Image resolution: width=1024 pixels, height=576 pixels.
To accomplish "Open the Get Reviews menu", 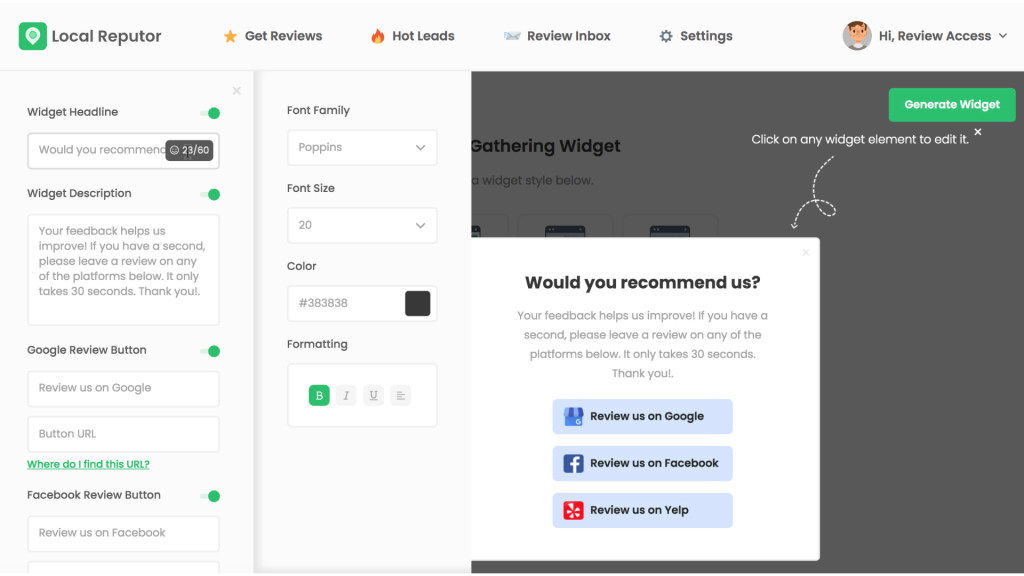I will click(272, 36).
